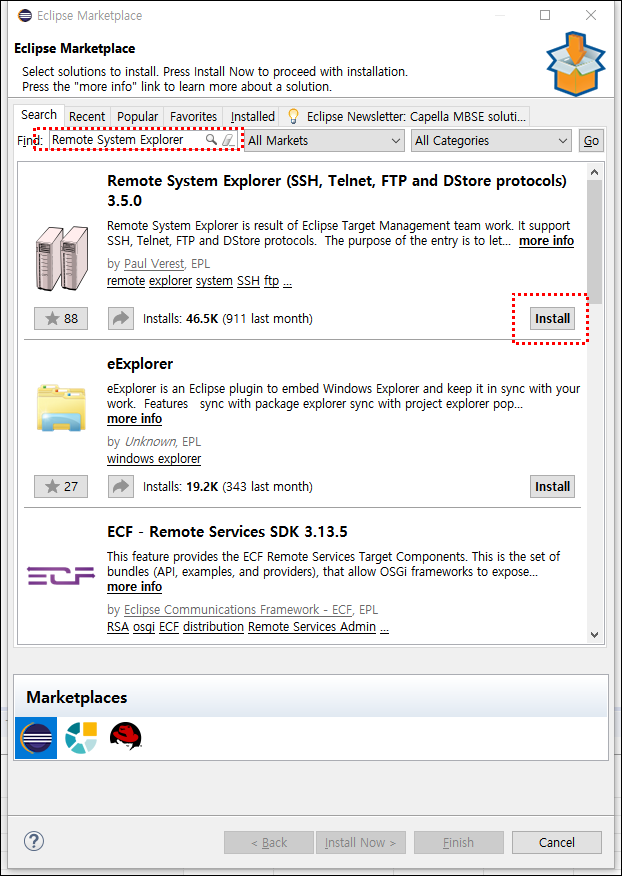Open the help question mark icon
The width and height of the screenshot is (622, 876).
click(x=34, y=841)
